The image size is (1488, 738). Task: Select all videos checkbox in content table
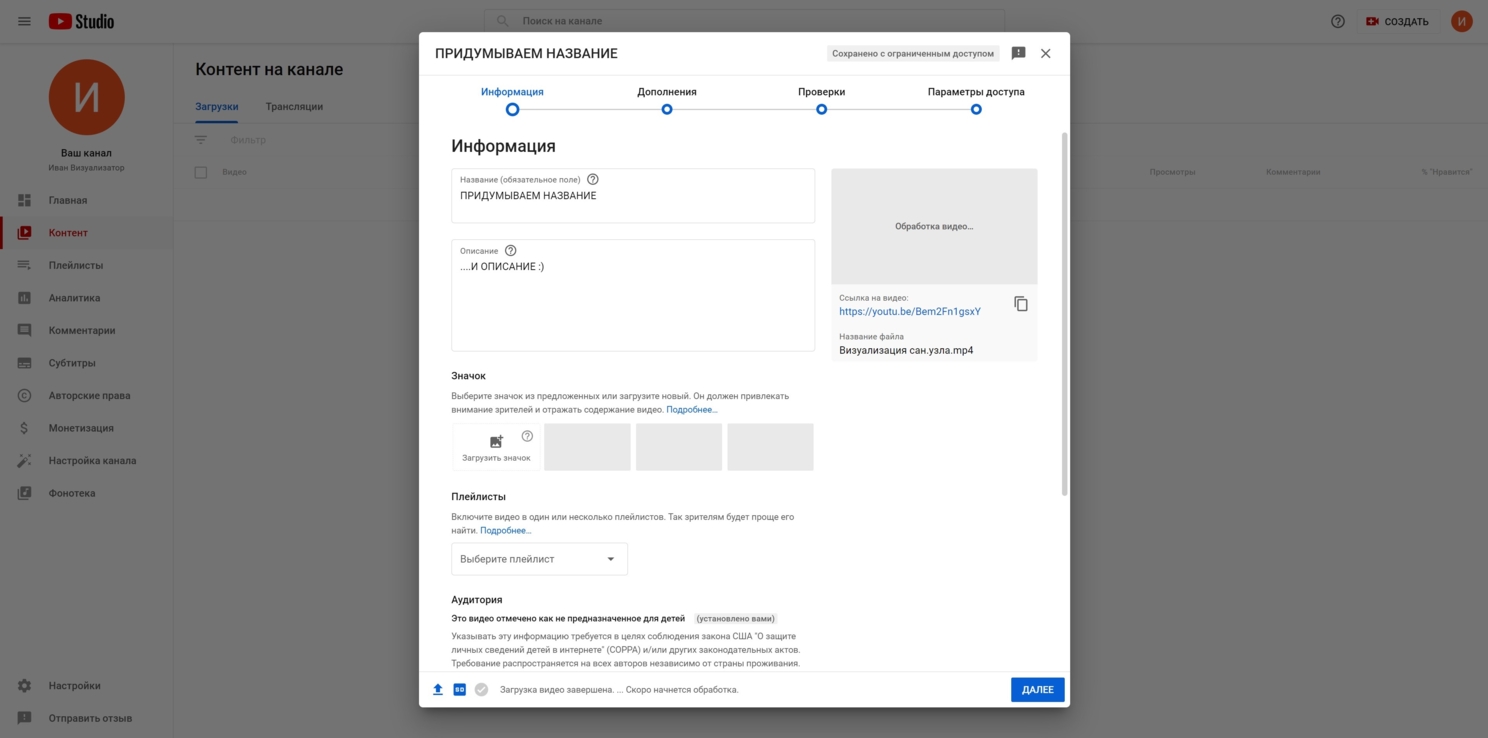tap(201, 172)
